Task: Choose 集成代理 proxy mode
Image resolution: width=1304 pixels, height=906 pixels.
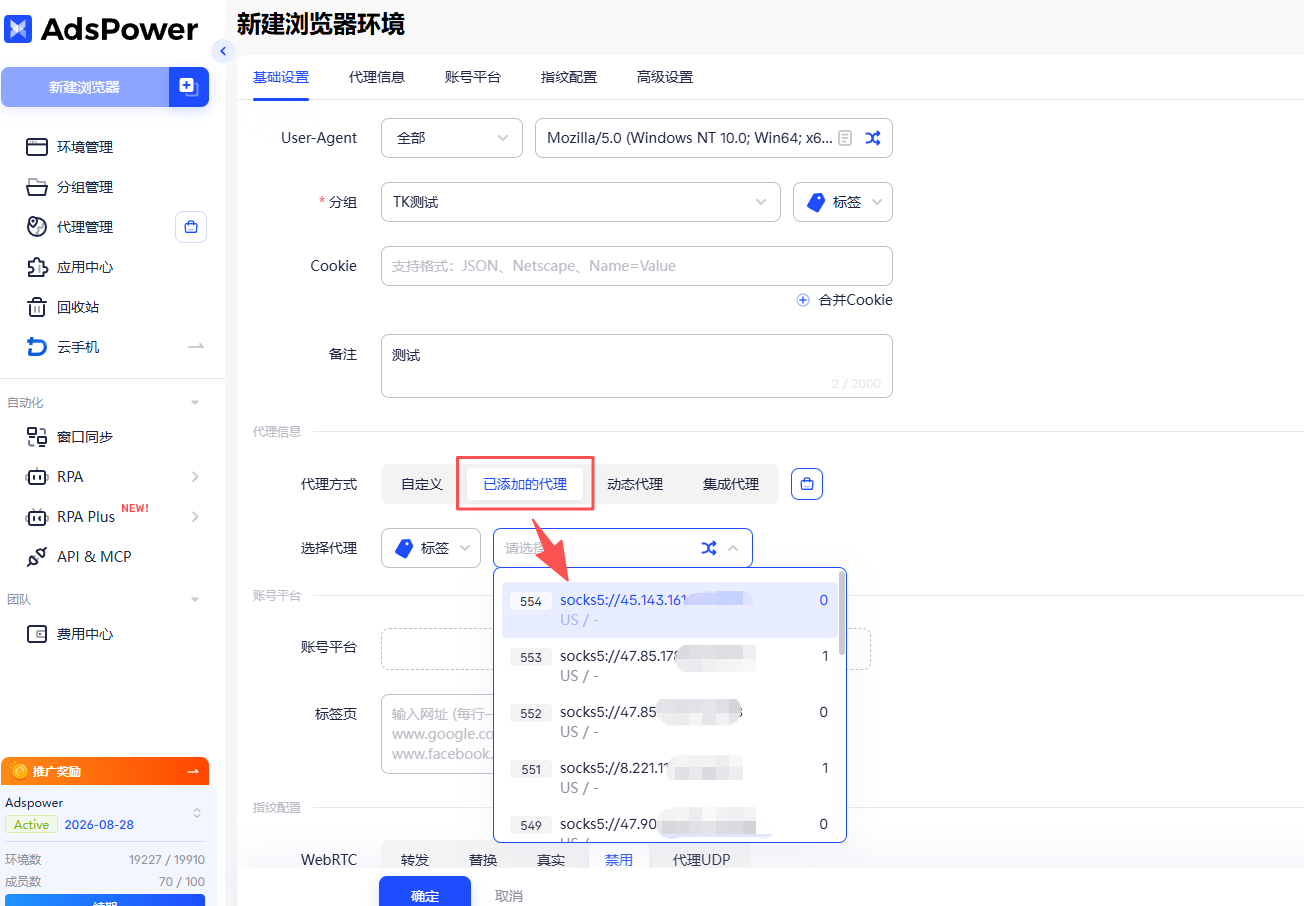Action: (x=731, y=484)
